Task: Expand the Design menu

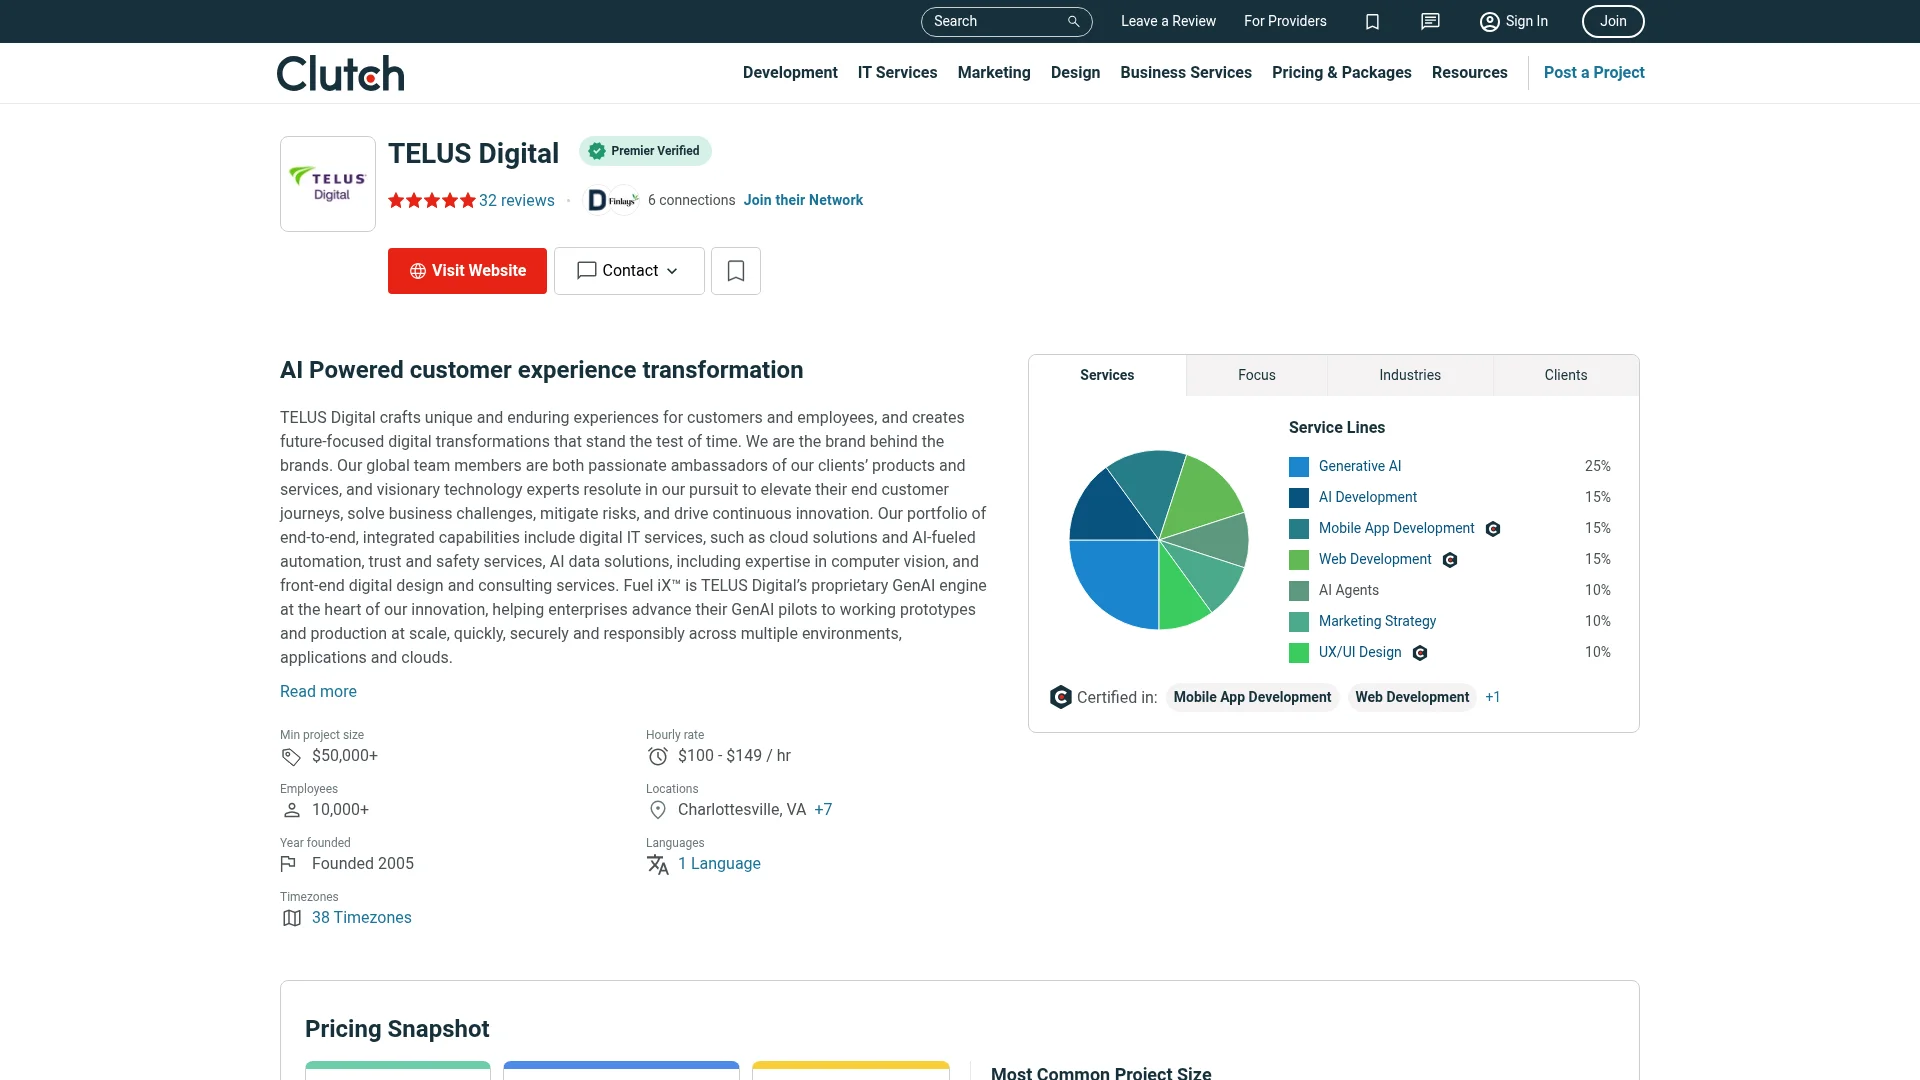Action: [x=1075, y=73]
